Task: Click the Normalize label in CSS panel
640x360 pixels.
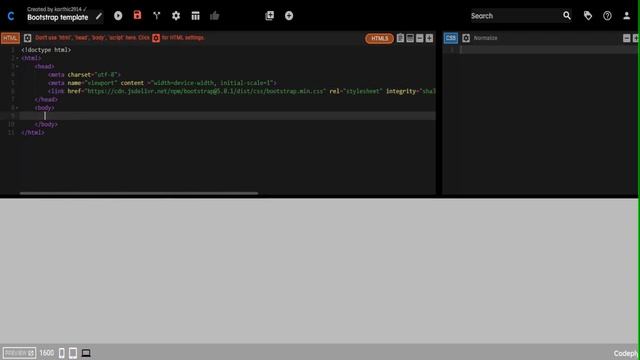Action: (x=485, y=38)
